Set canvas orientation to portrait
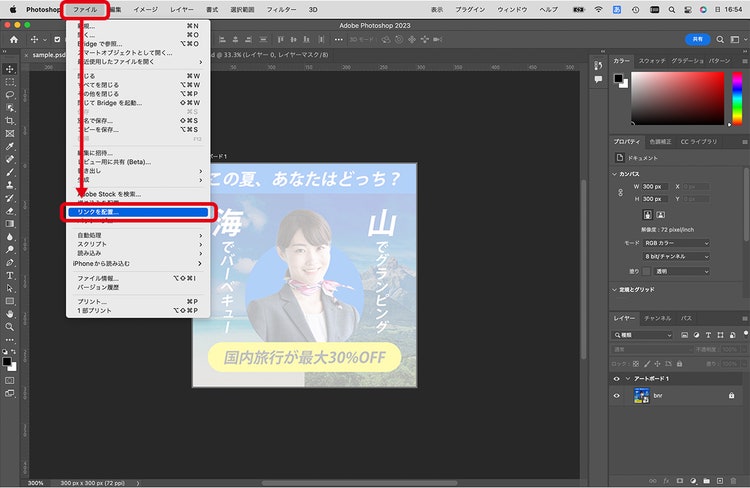 [647, 215]
